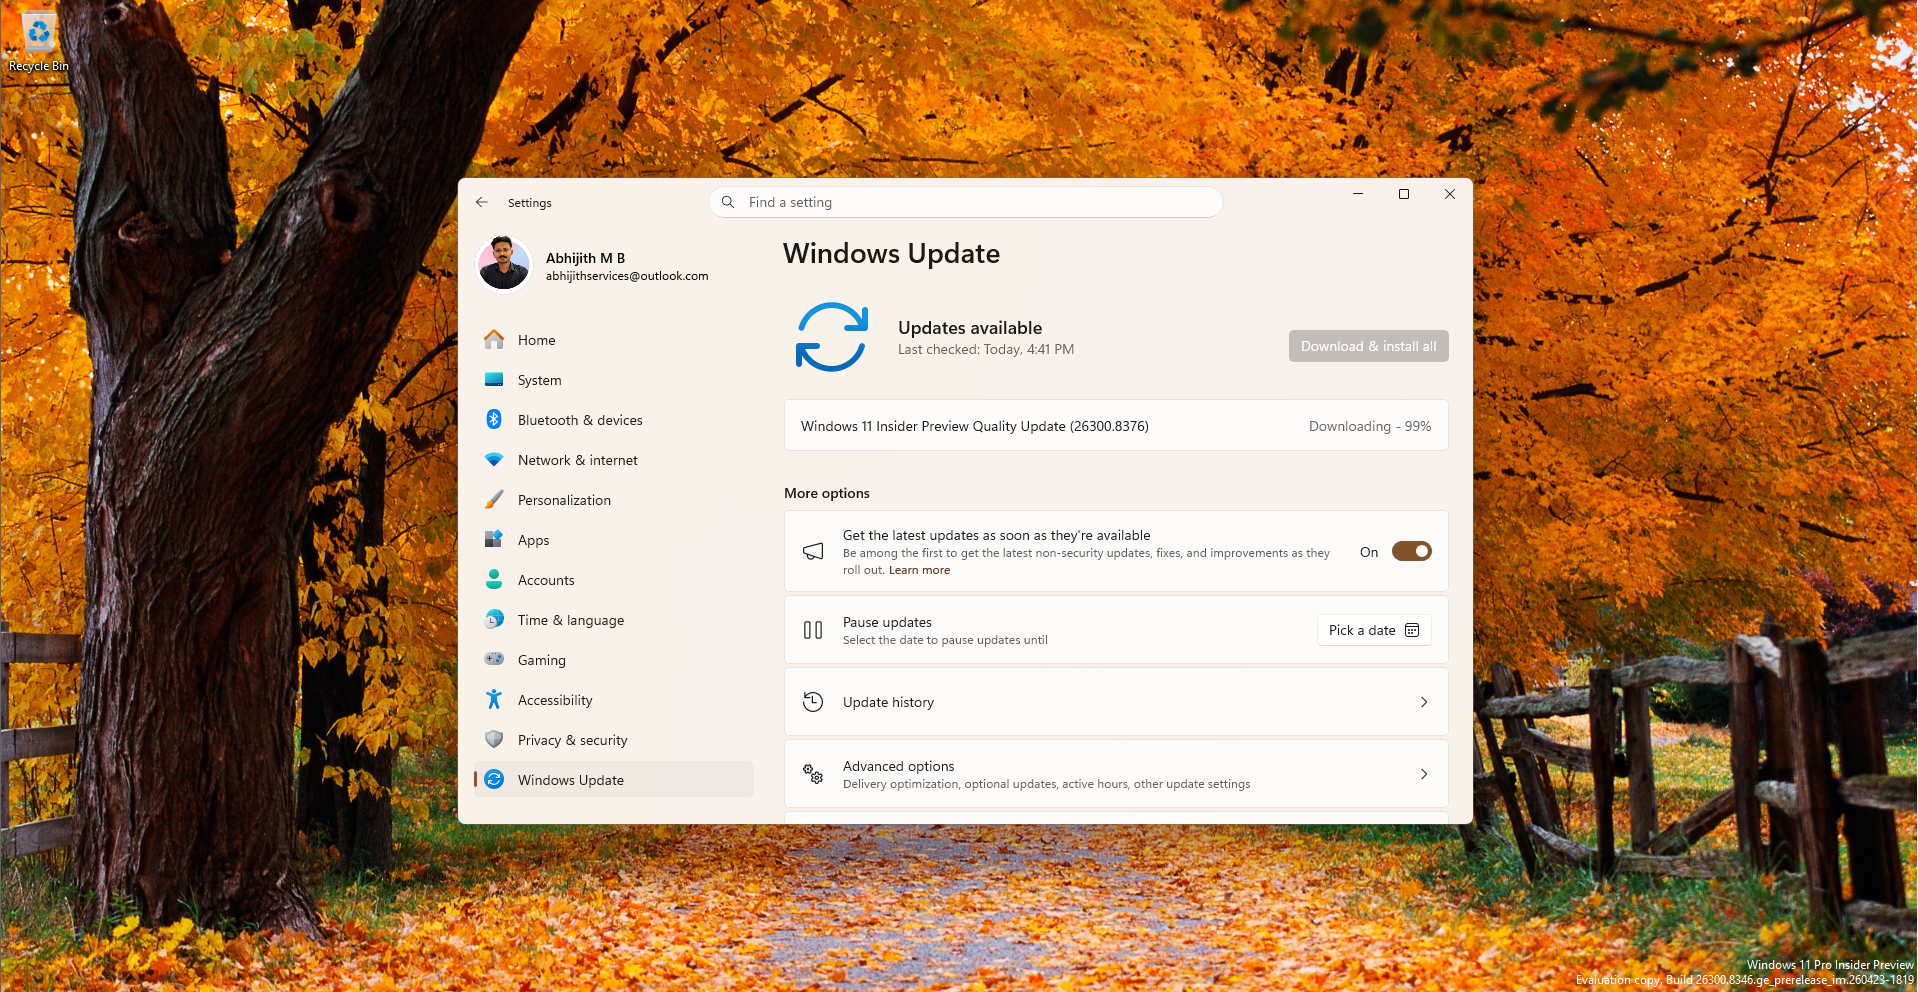Click the search magnifier icon

[728, 202]
